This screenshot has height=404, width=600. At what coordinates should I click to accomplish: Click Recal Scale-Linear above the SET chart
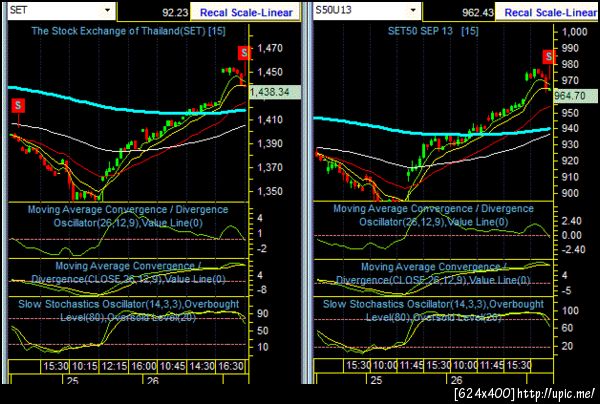pyautogui.click(x=246, y=13)
